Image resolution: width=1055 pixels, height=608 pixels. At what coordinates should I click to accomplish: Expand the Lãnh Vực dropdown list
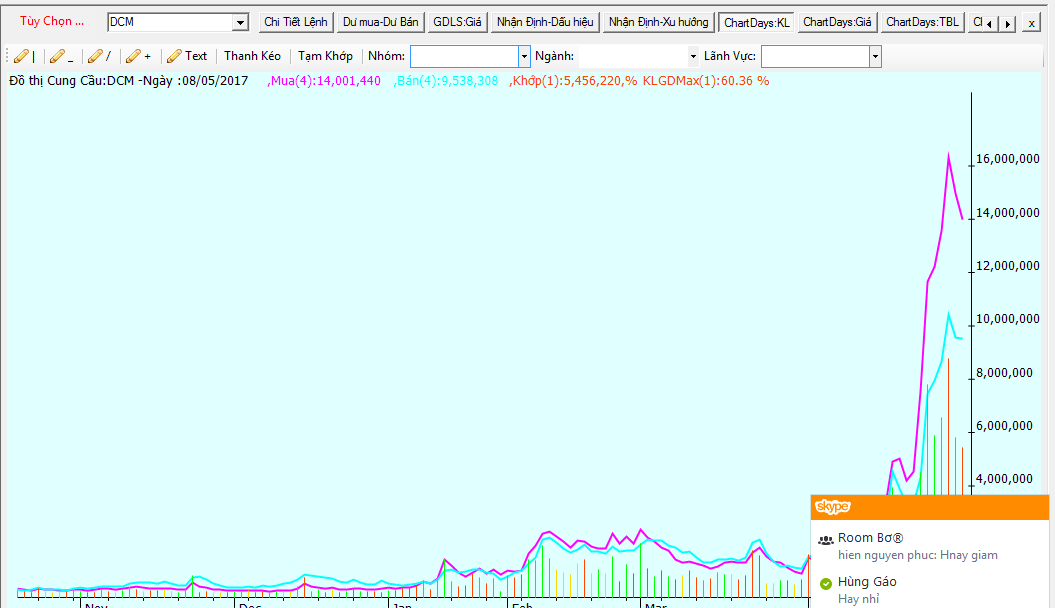point(875,56)
